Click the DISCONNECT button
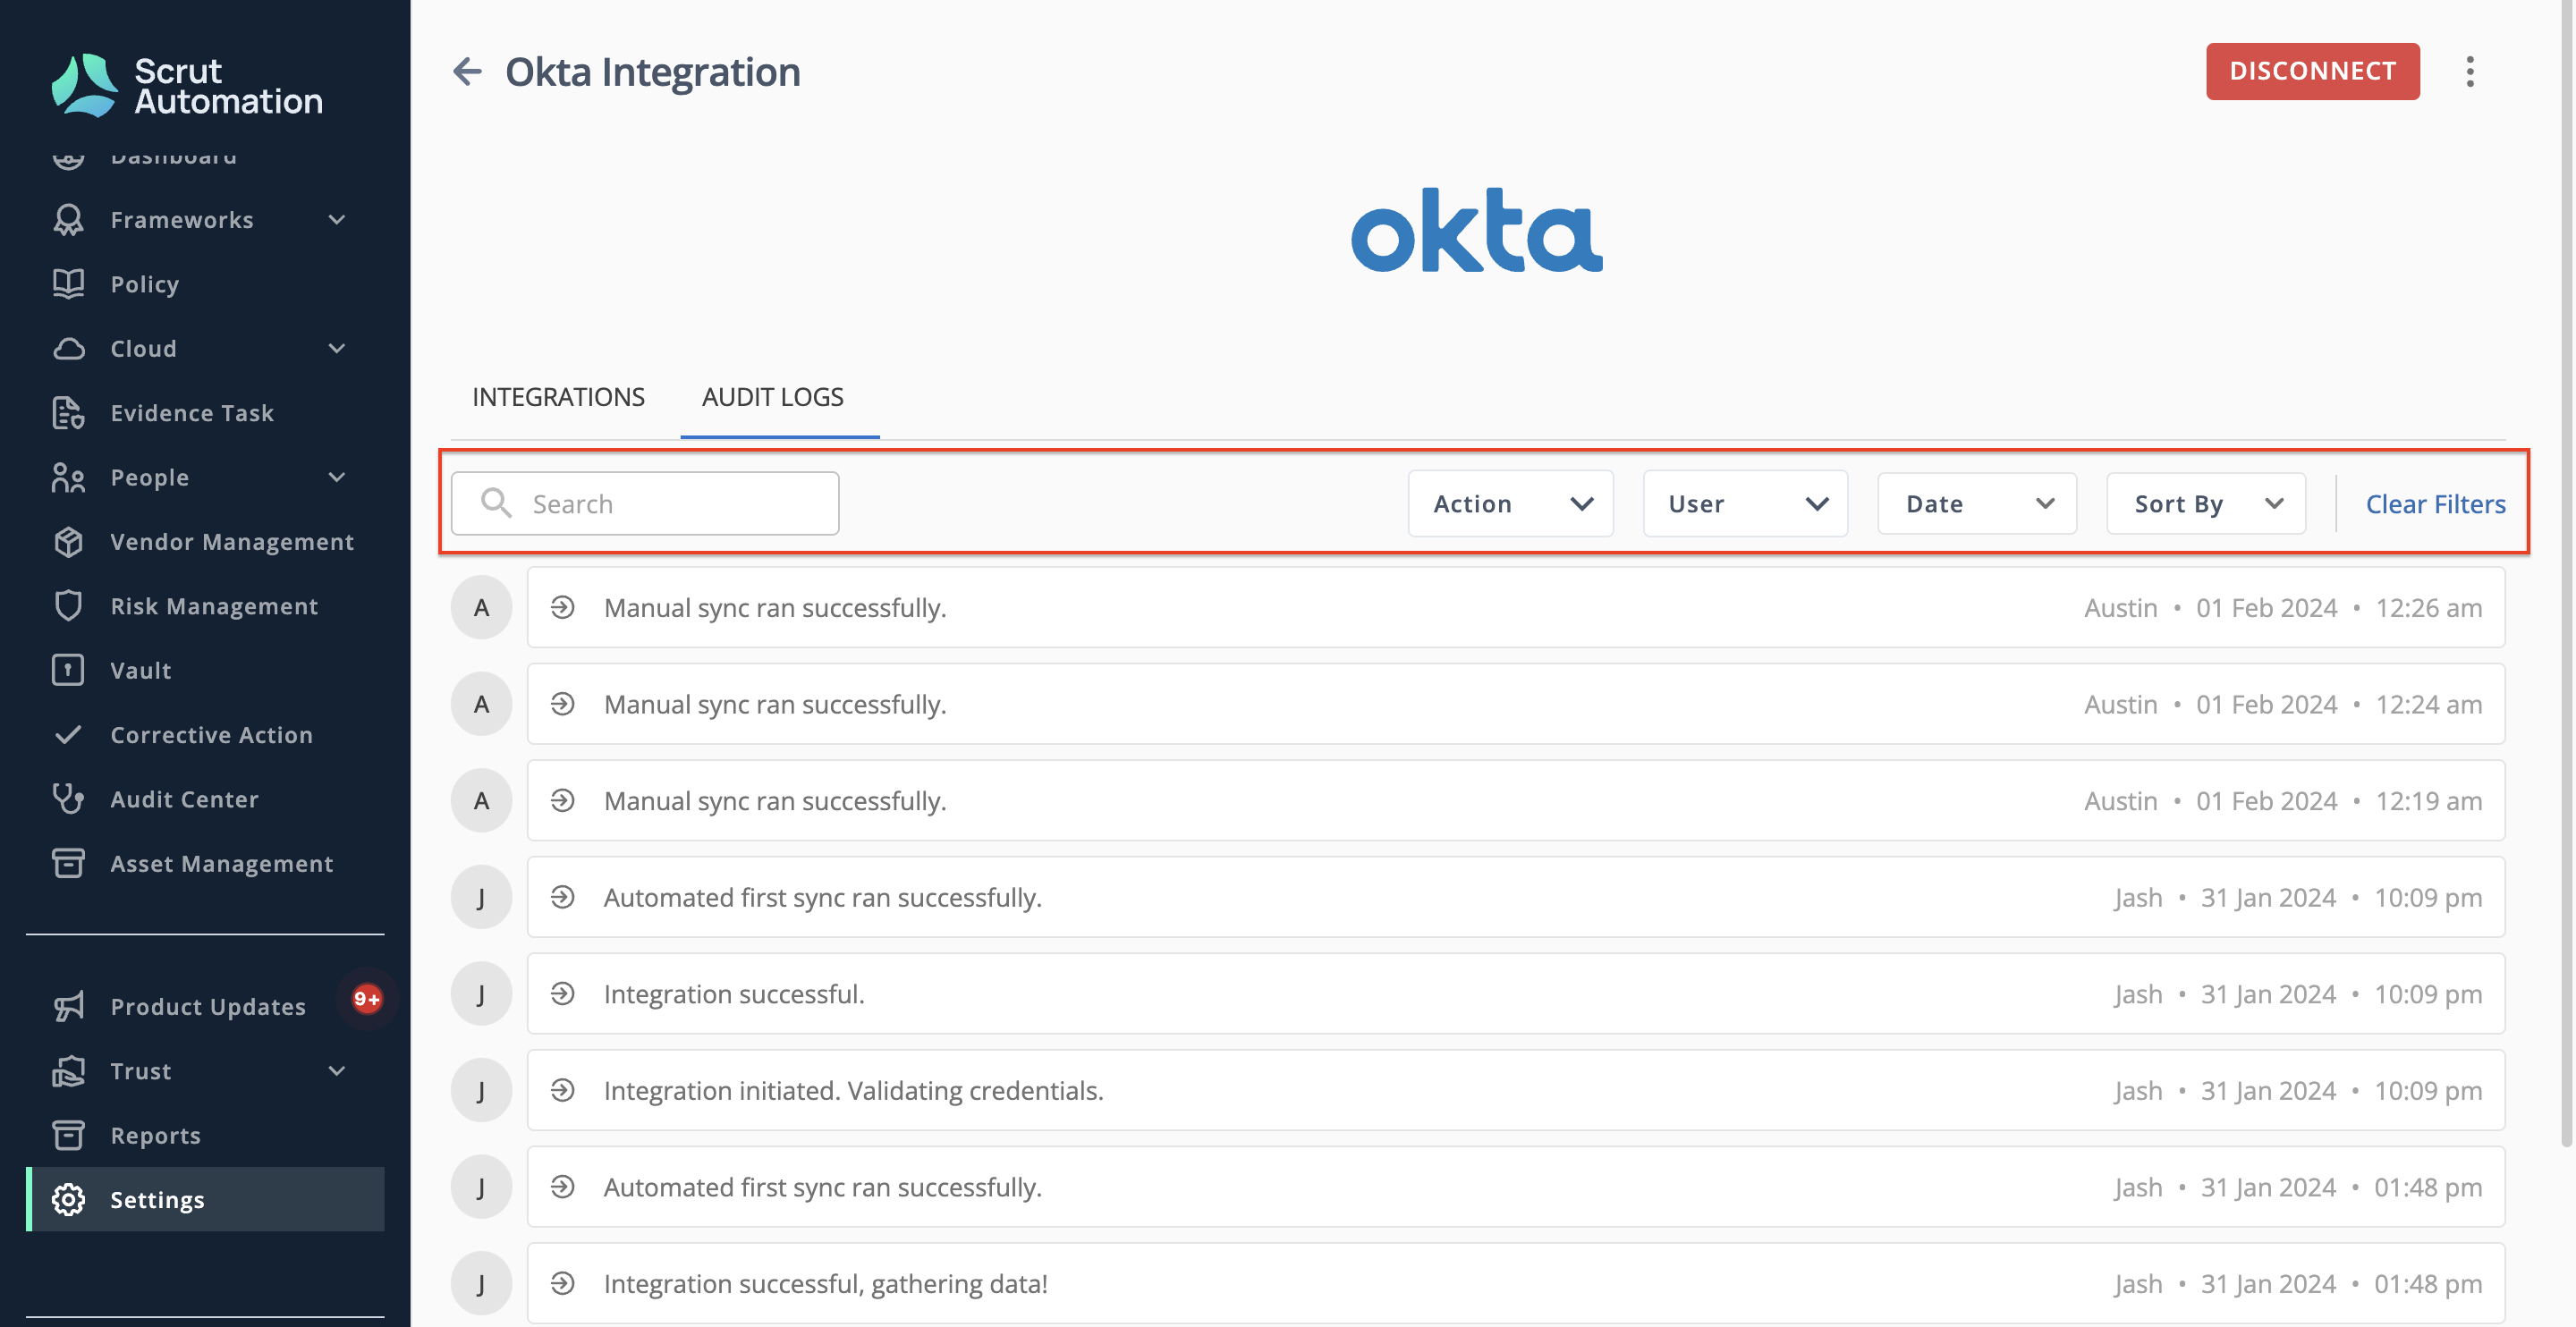 pyautogui.click(x=2312, y=71)
